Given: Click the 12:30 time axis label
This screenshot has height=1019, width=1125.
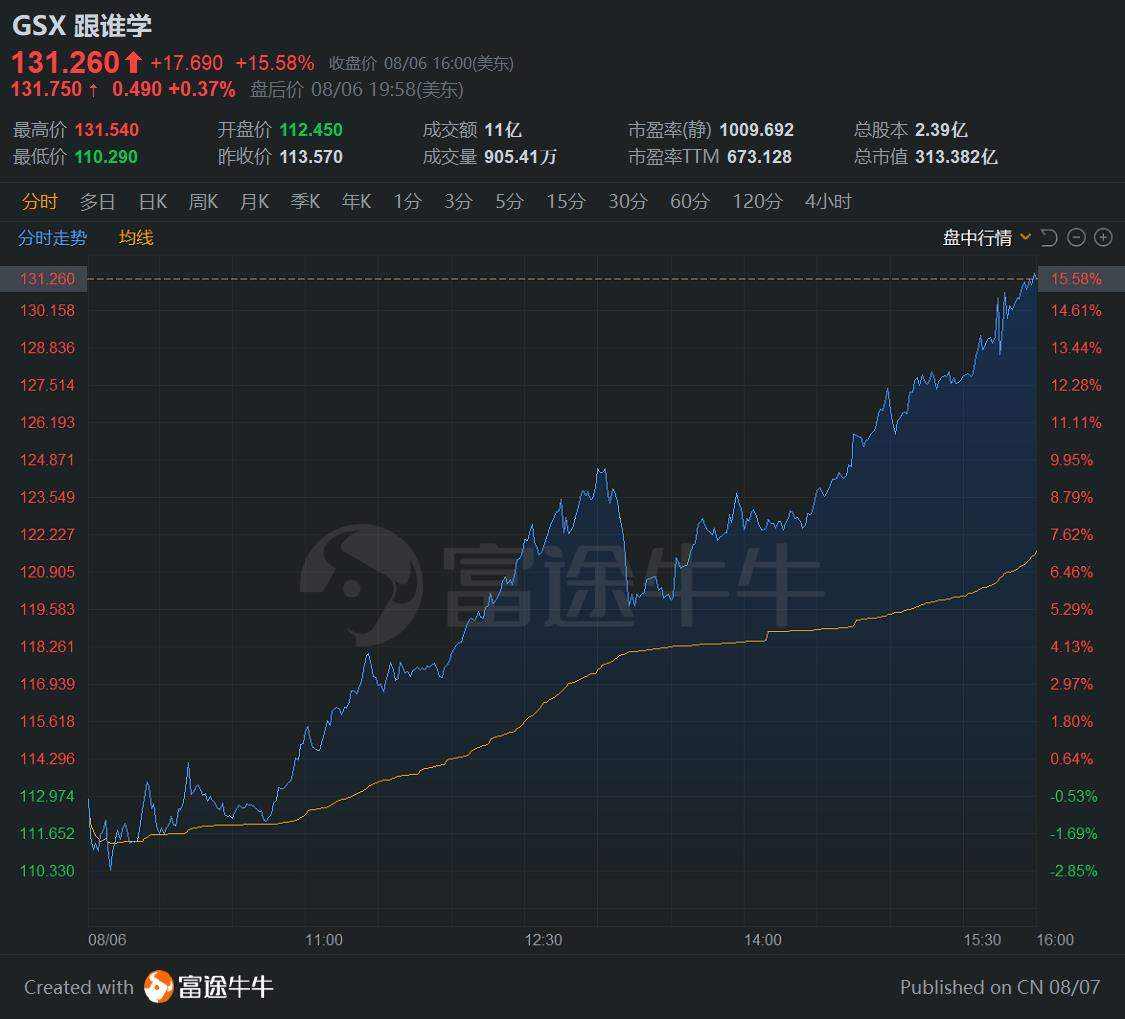Looking at the screenshot, I should pyautogui.click(x=543, y=939).
